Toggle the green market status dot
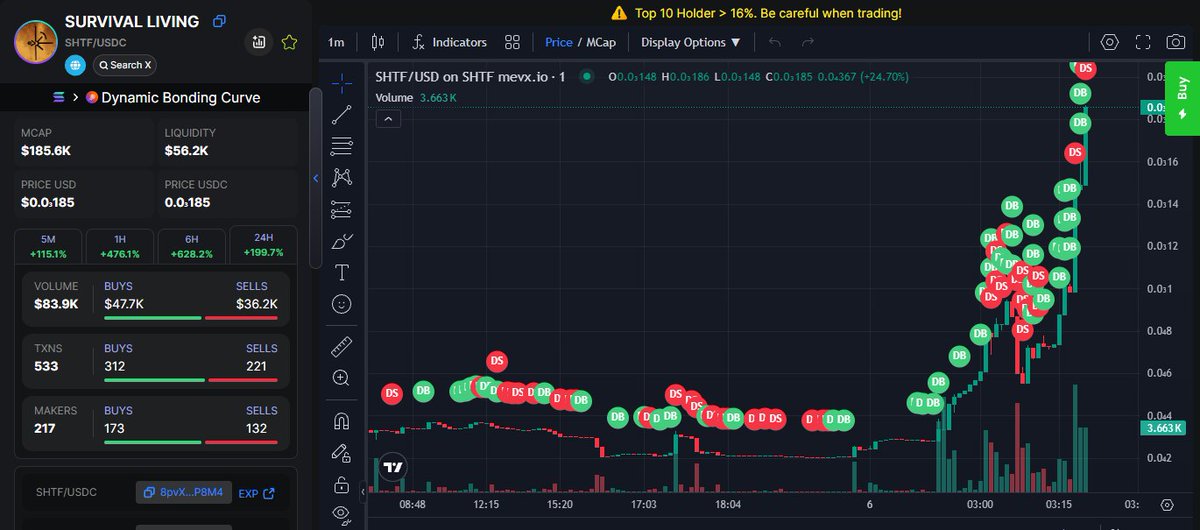This screenshot has height=530, width=1200. (587, 76)
